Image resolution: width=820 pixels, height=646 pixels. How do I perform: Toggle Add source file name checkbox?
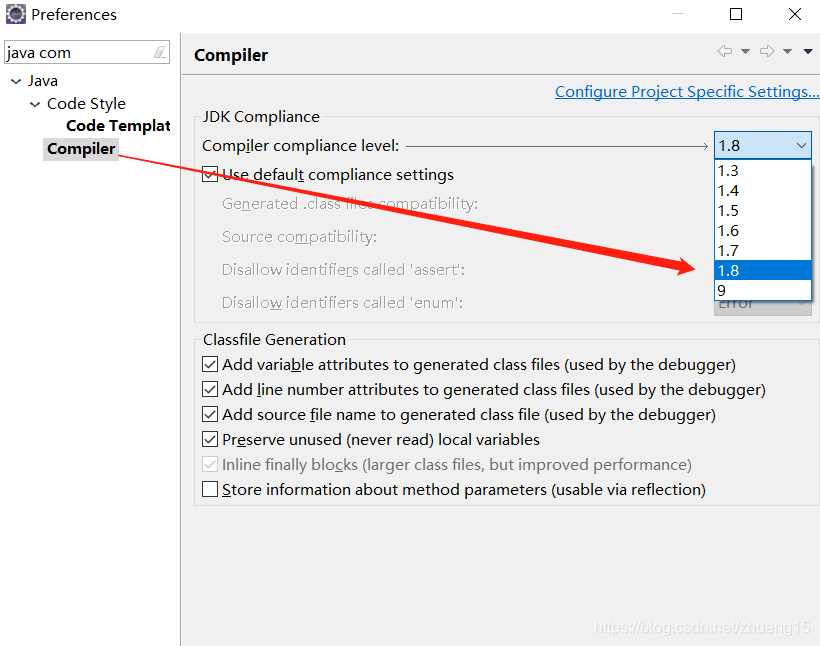tap(210, 415)
